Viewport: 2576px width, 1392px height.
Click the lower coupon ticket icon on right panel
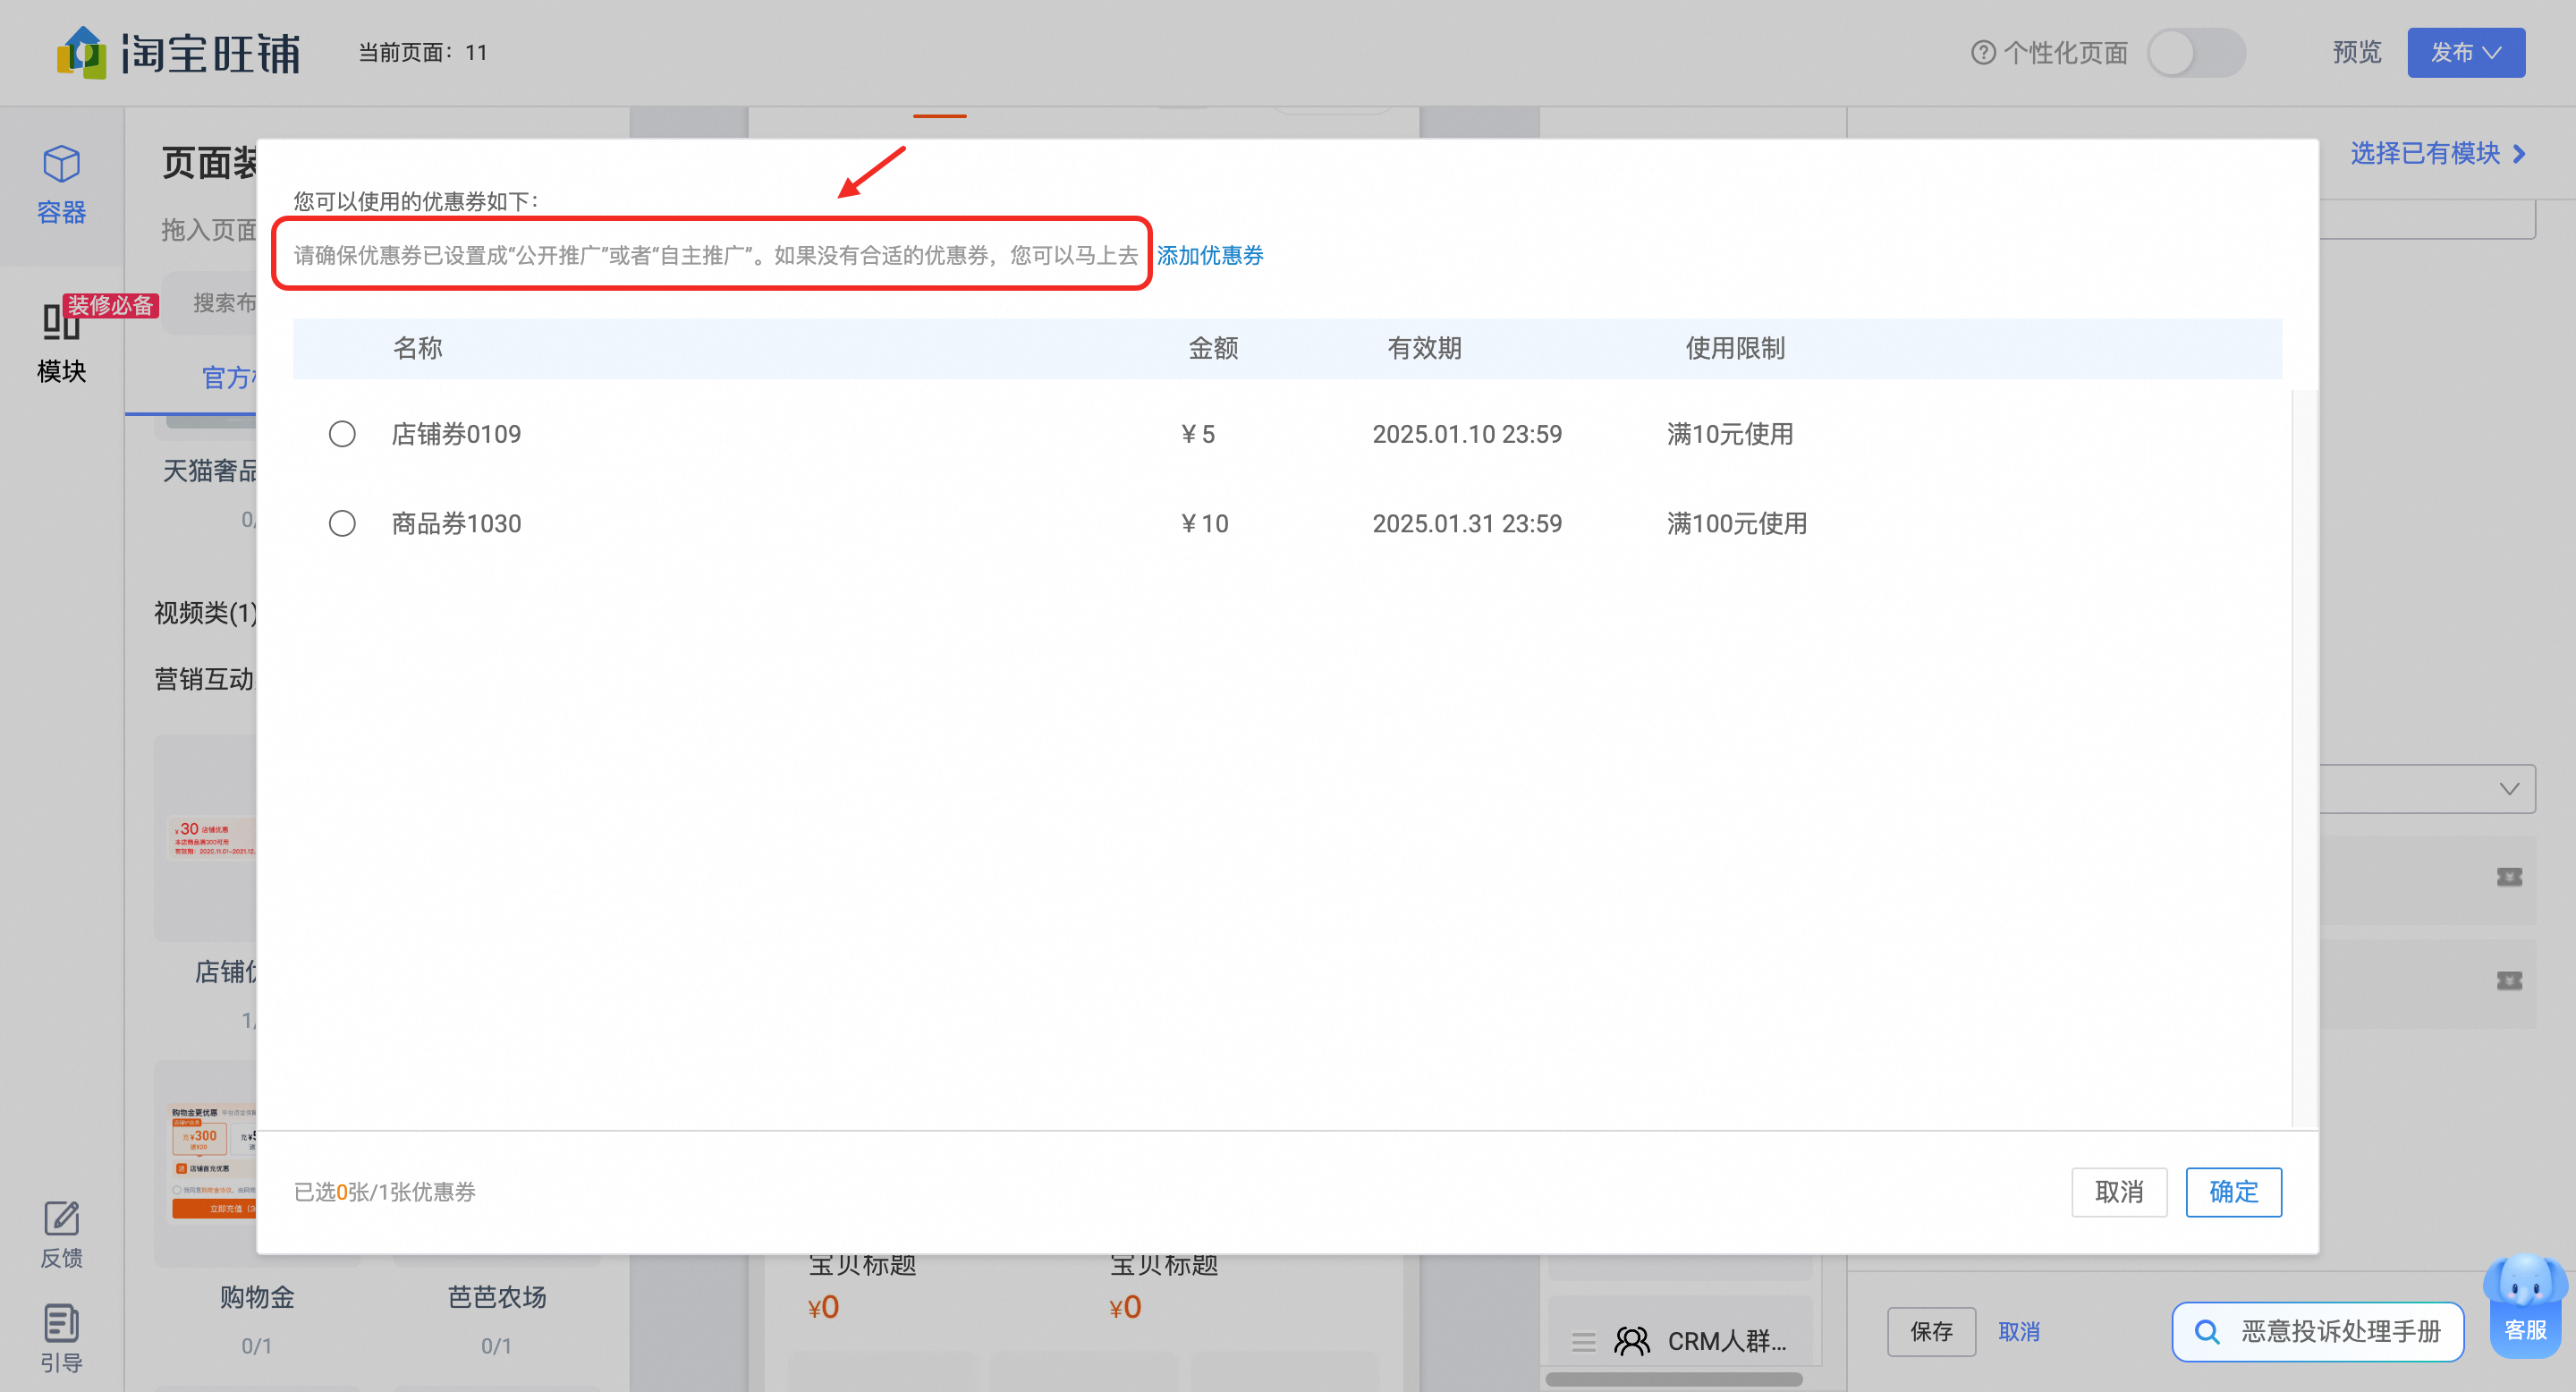[2509, 980]
